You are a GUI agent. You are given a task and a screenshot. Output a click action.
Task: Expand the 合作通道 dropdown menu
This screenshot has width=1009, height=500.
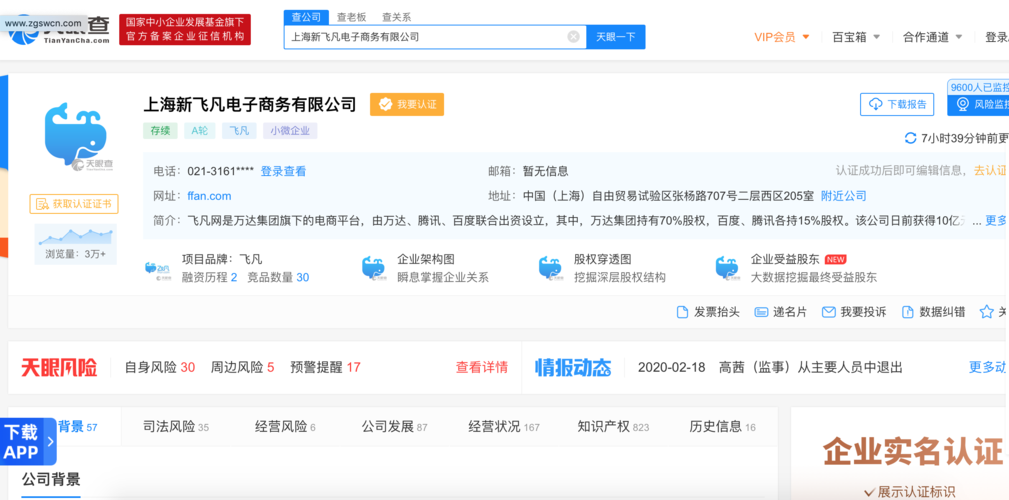(x=932, y=37)
